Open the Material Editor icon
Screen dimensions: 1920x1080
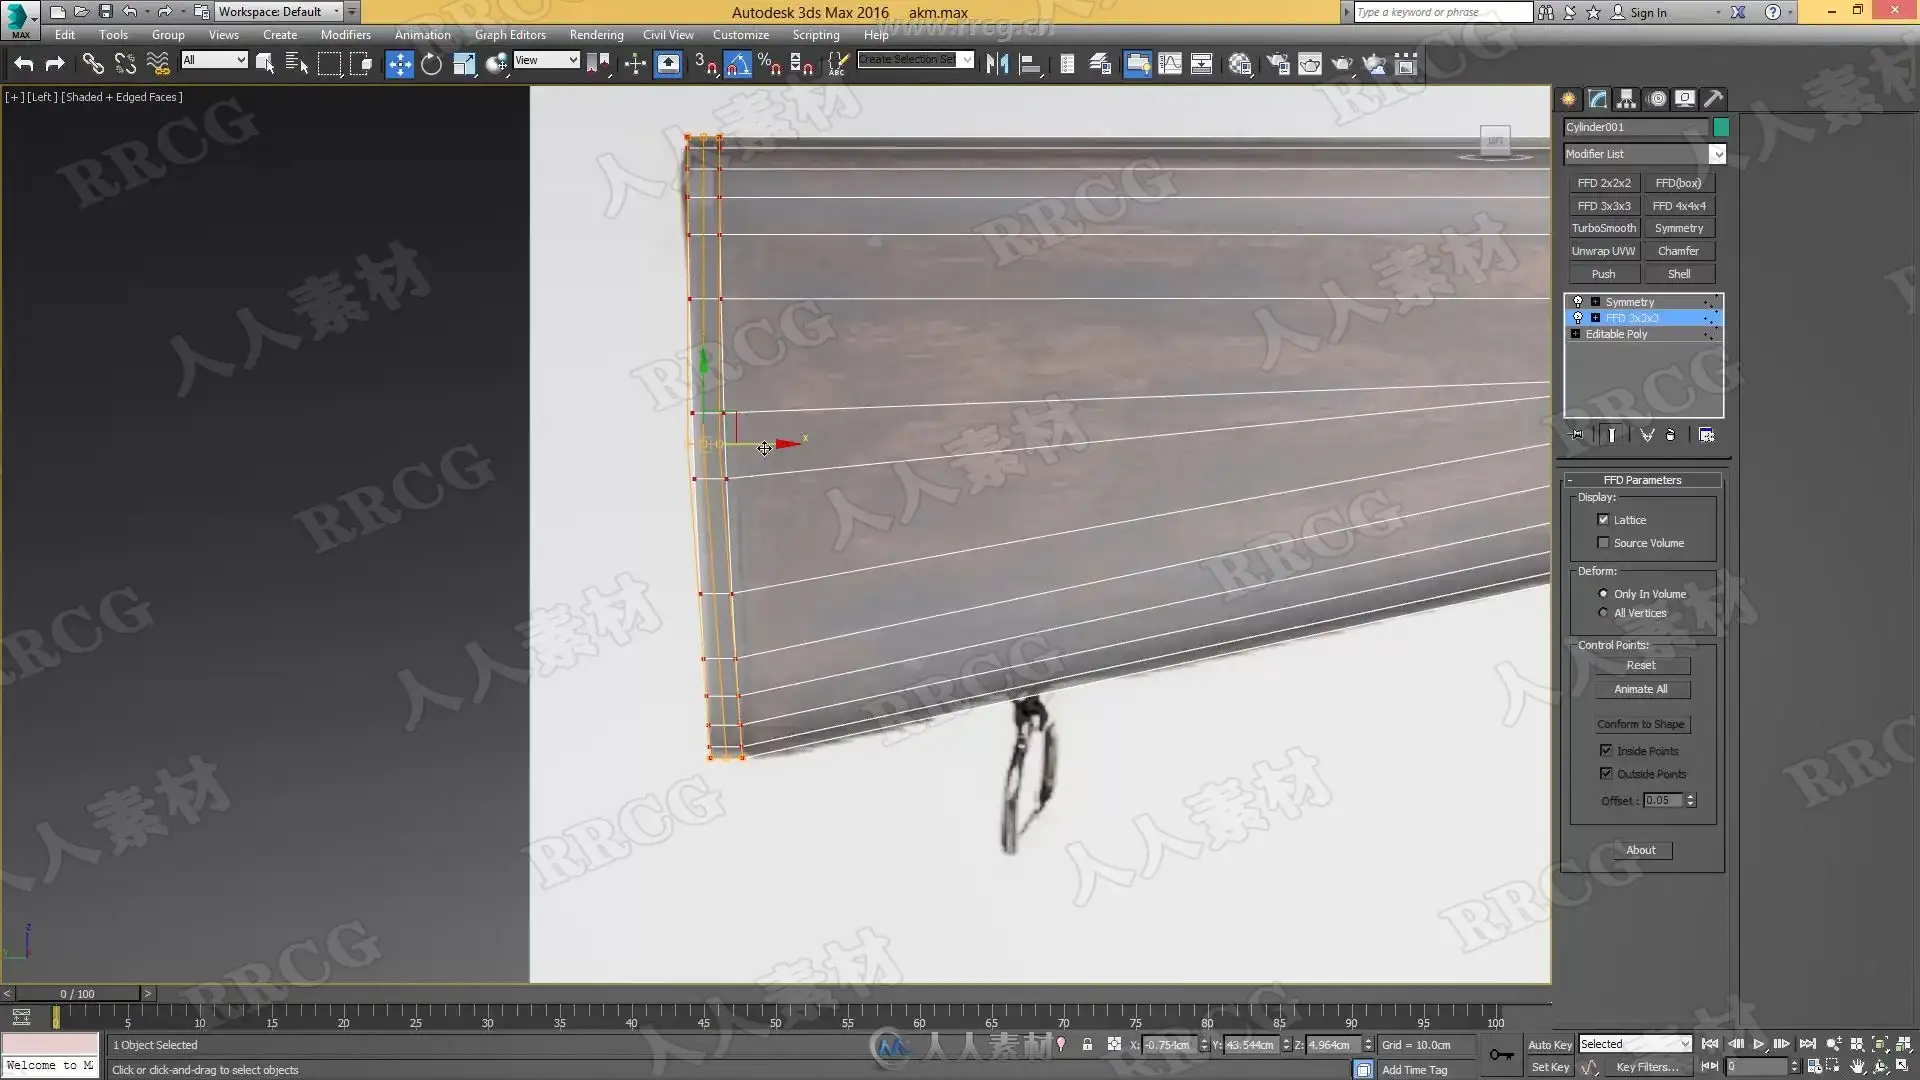click(1240, 65)
